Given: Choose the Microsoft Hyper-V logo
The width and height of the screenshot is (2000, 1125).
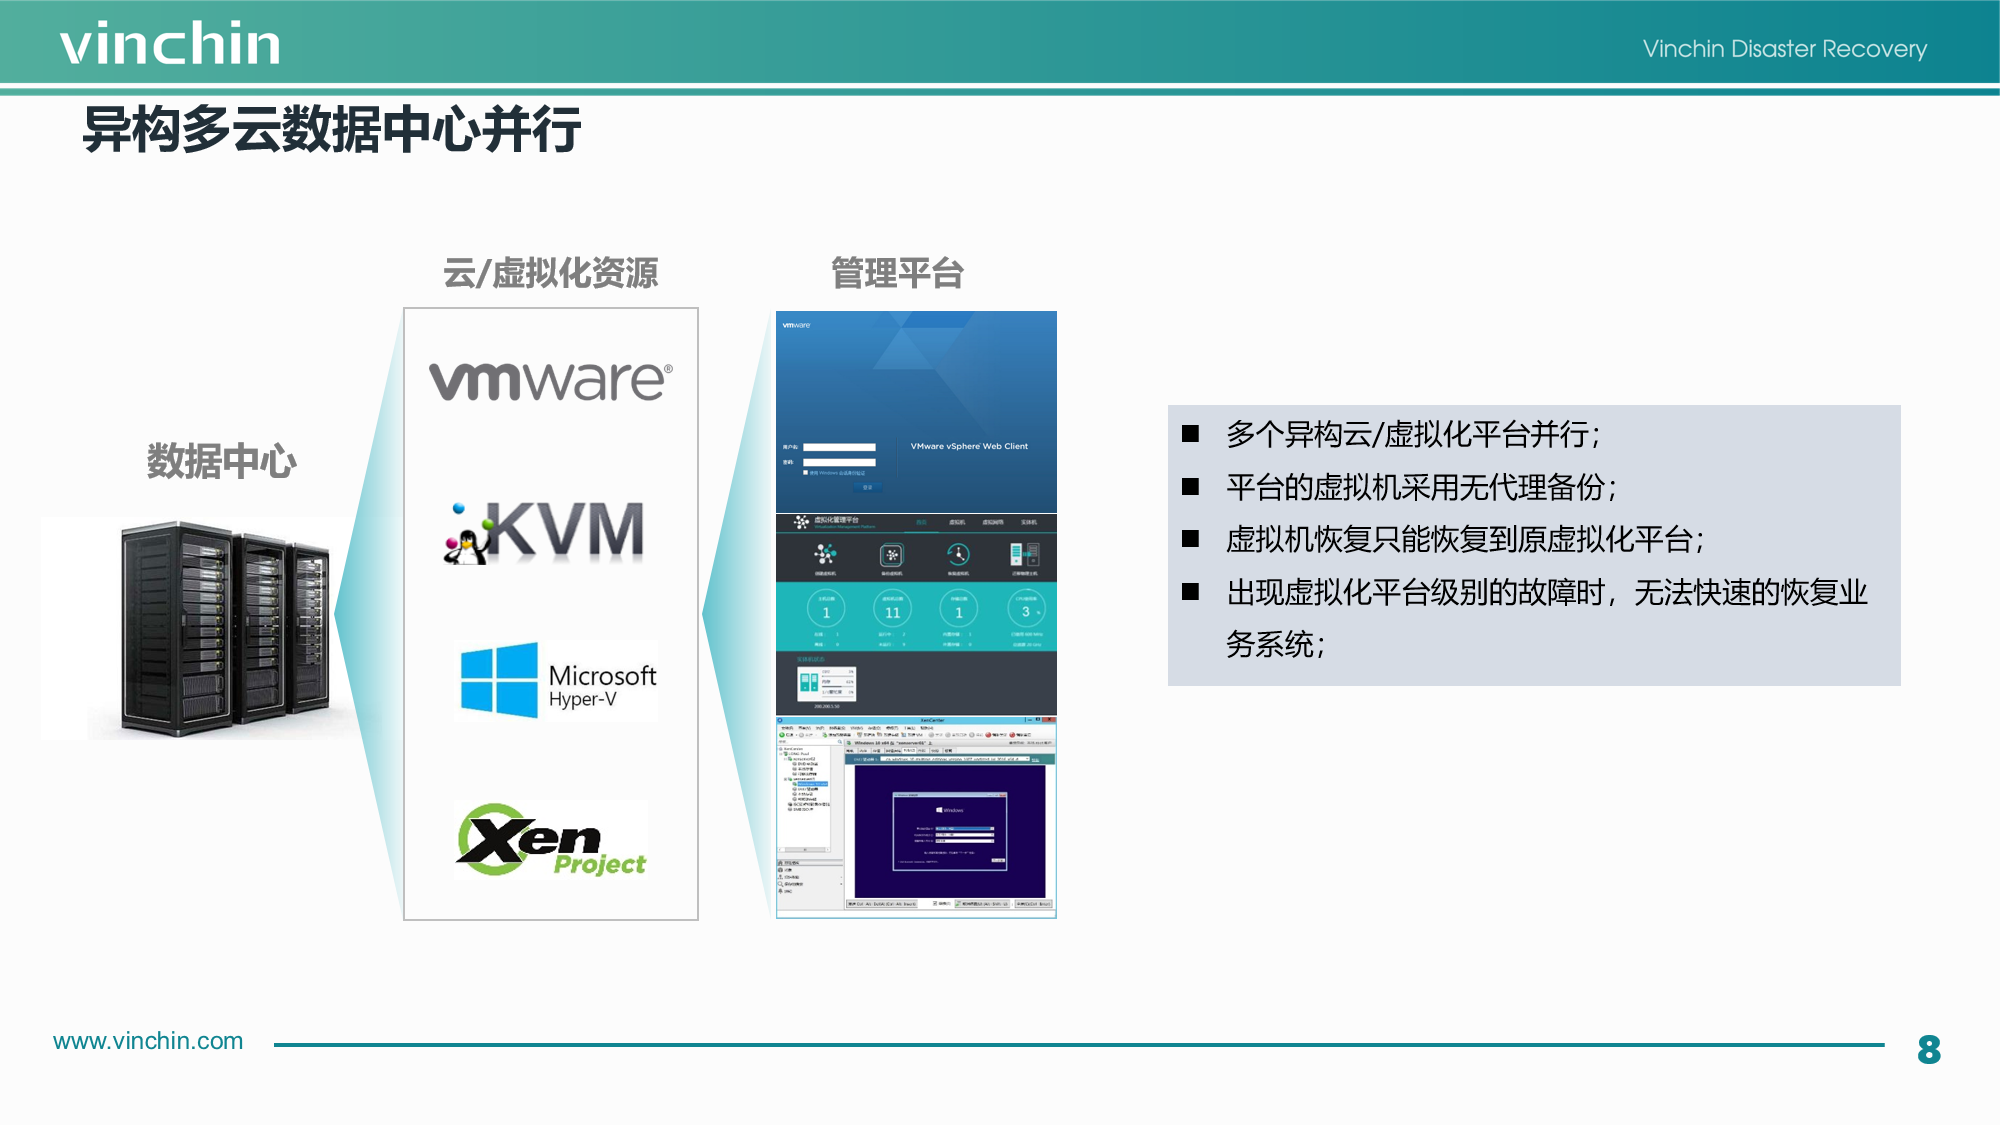Looking at the screenshot, I should pos(557,680).
